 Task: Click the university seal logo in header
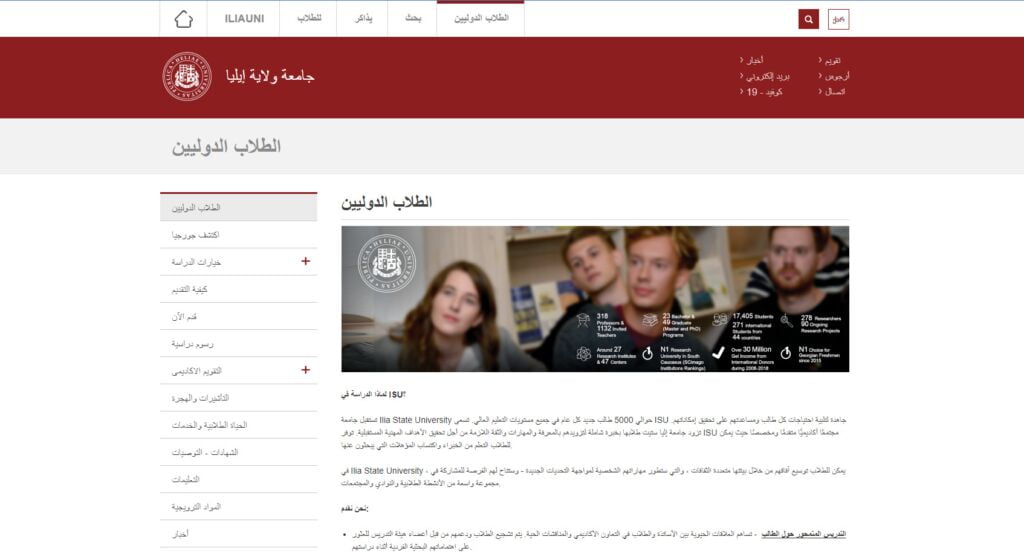point(187,76)
